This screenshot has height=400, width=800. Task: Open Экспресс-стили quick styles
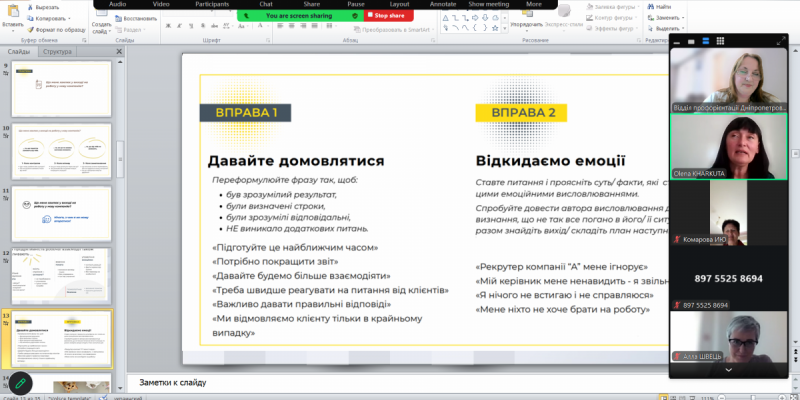(563, 17)
